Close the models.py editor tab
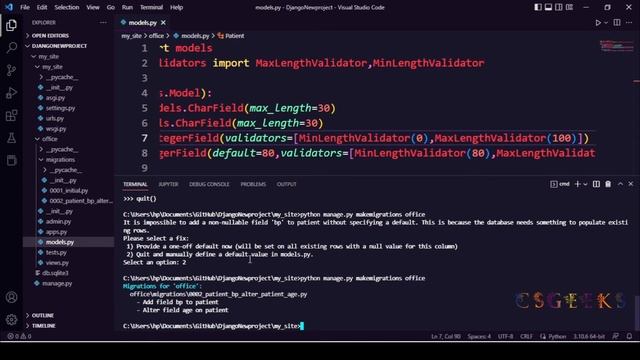The width and height of the screenshot is (640, 360). coord(163,22)
